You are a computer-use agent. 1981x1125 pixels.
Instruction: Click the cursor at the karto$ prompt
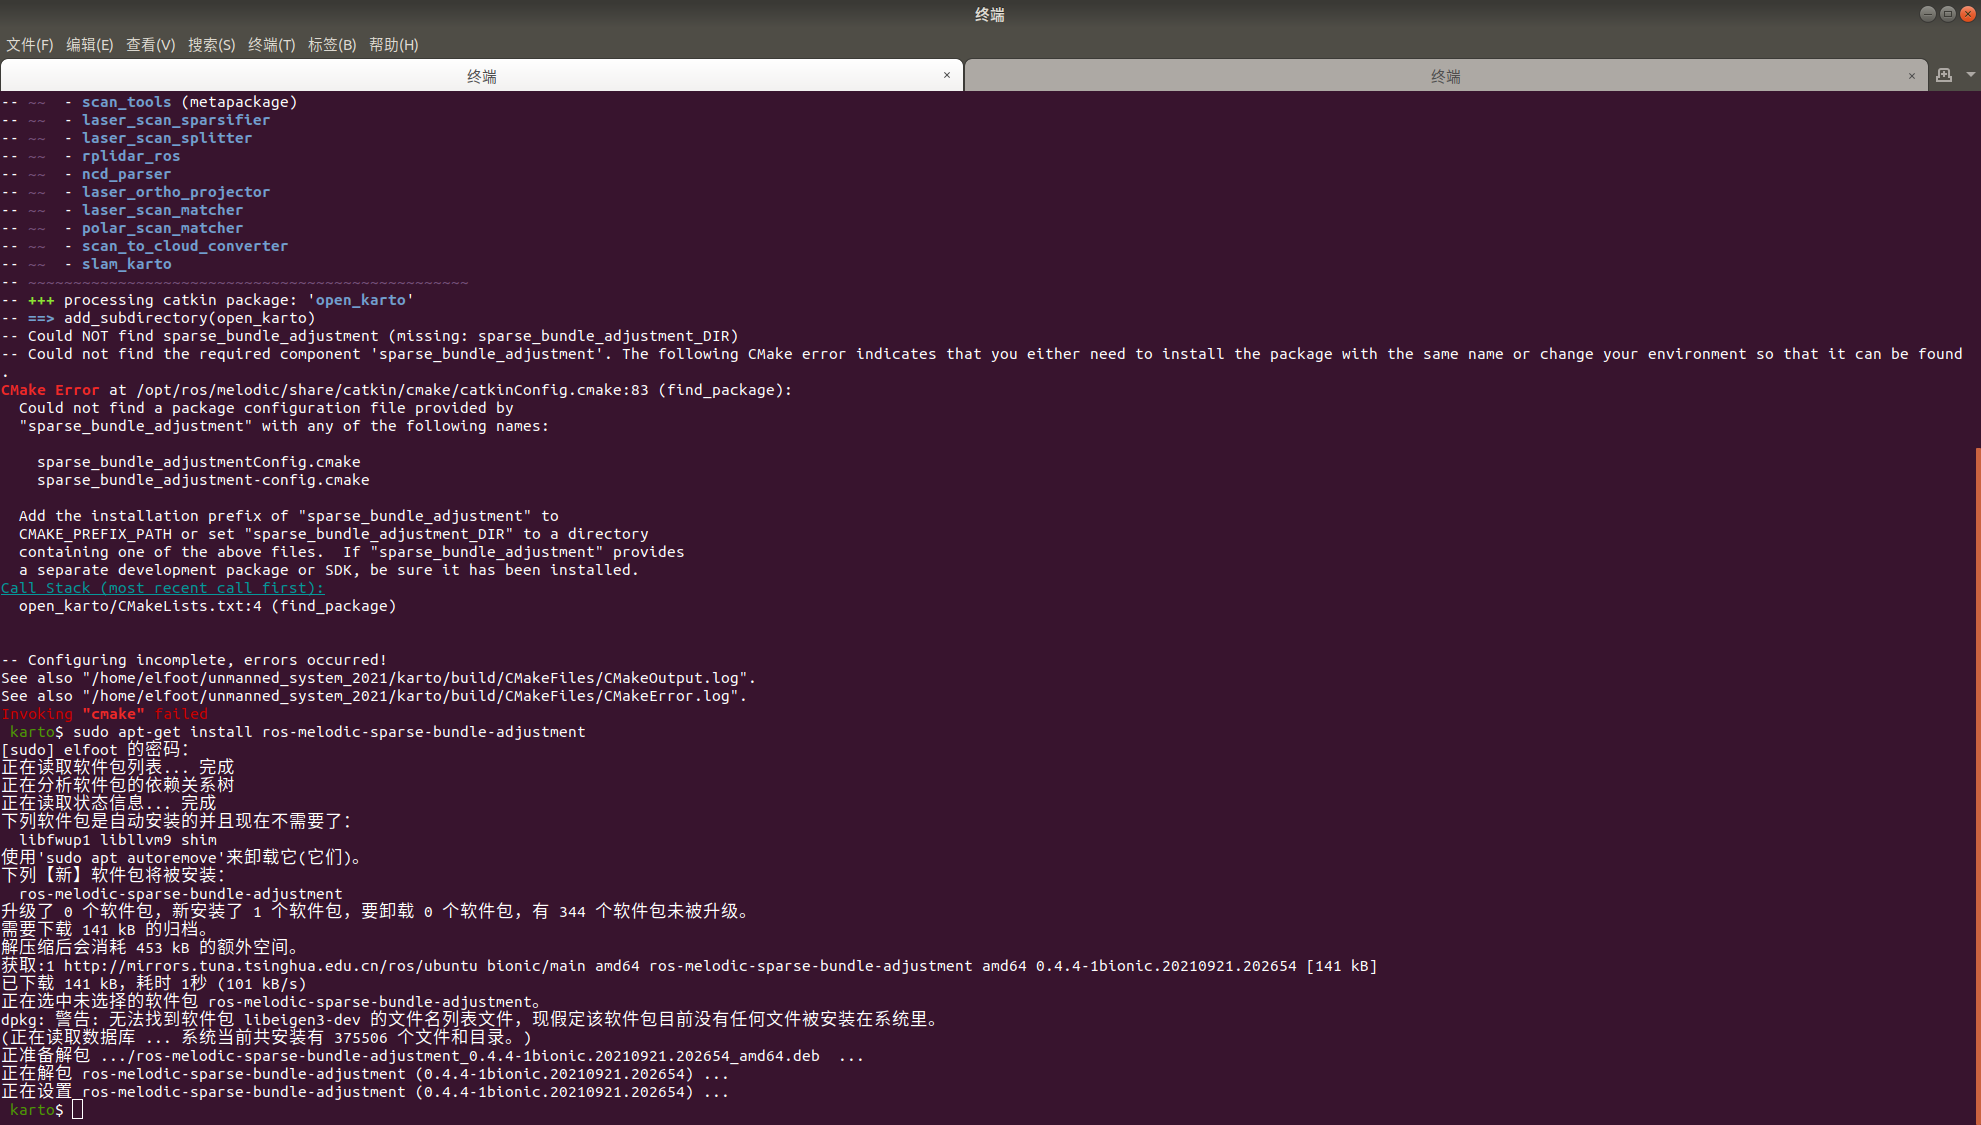(x=79, y=1110)
